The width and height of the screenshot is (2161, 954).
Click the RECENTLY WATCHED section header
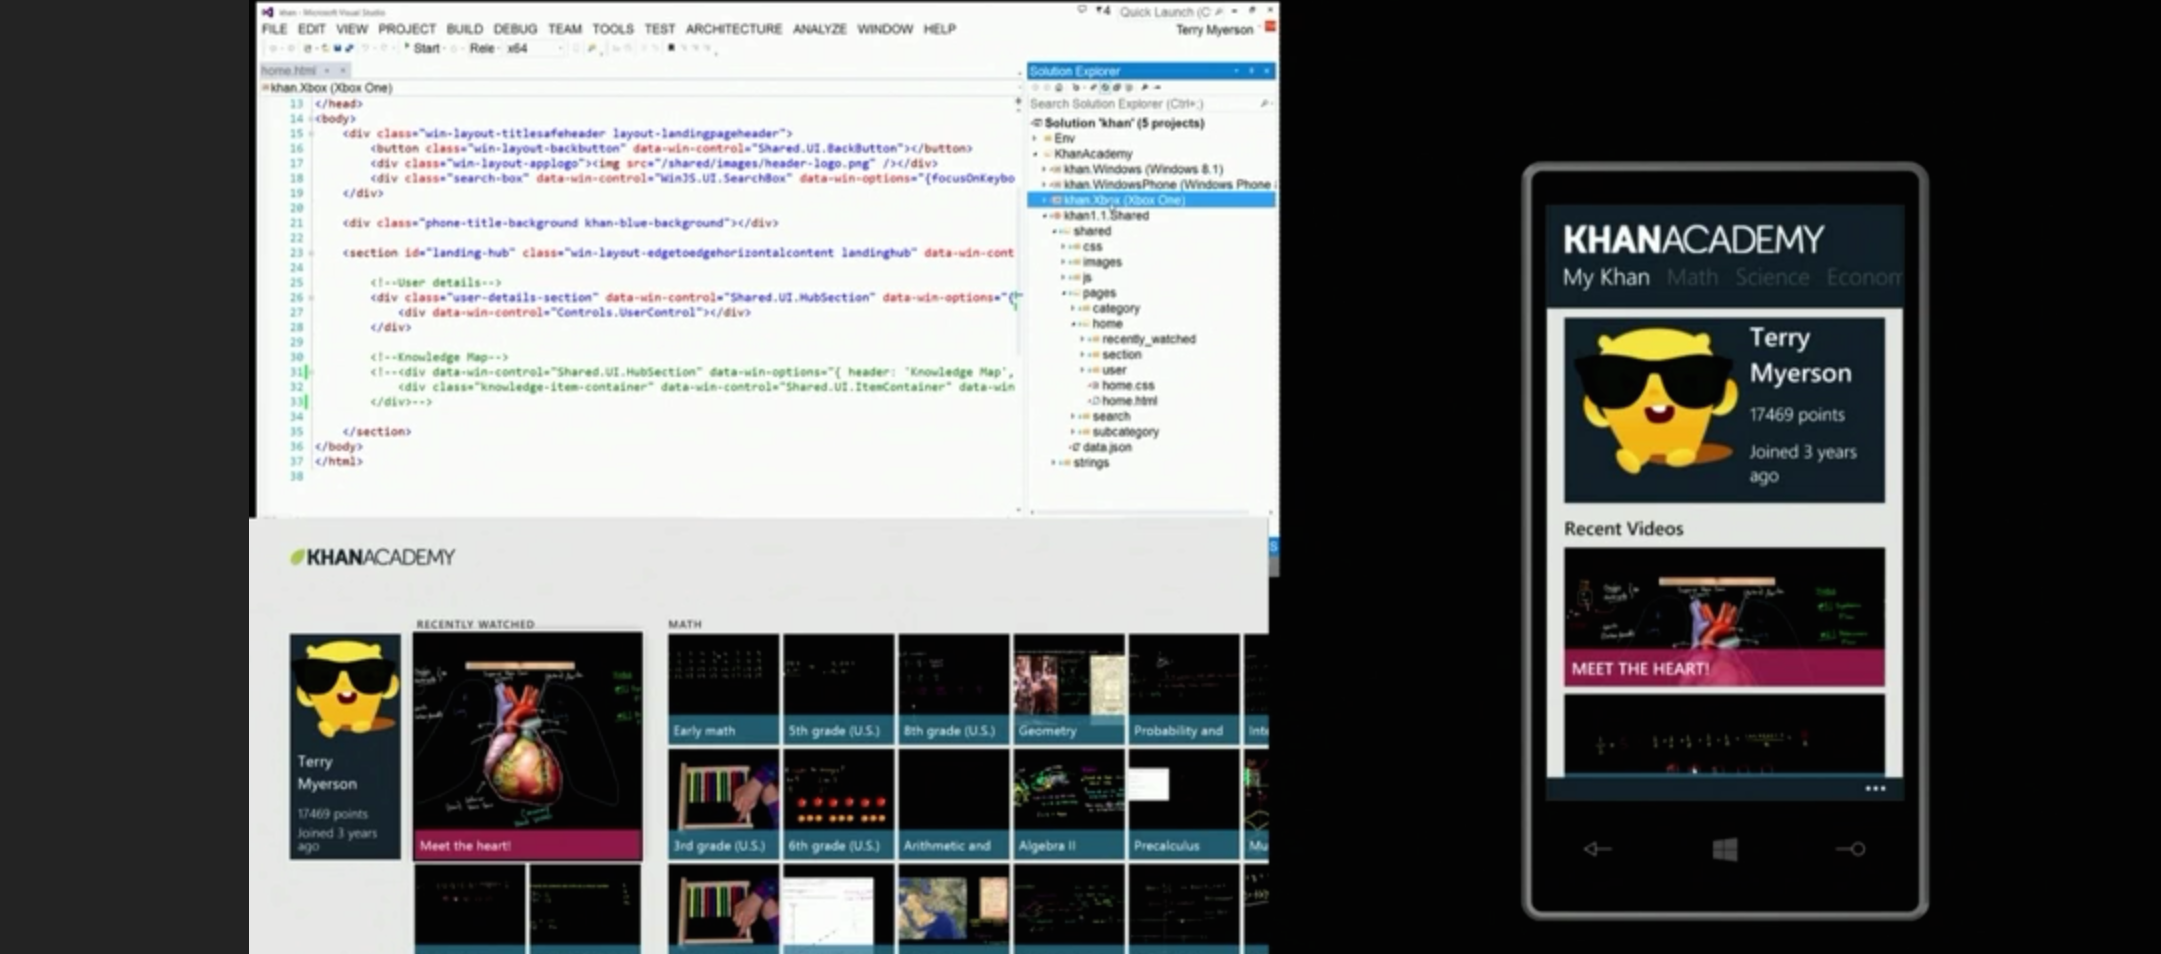click(x=475, y=624)
